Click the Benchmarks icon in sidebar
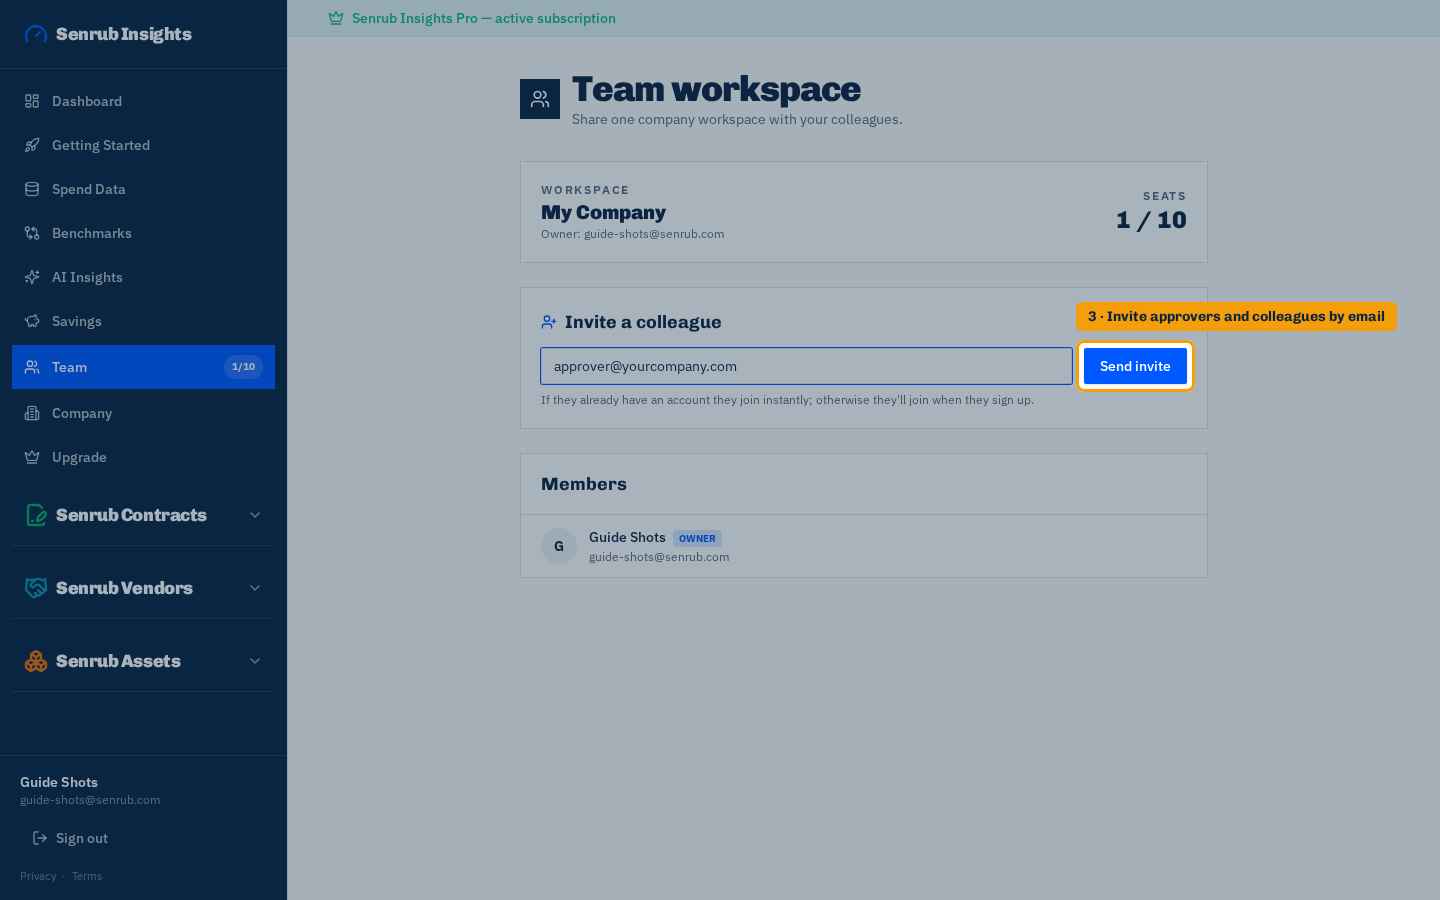This screenshot has height=900, width=1440. point(32,233)
